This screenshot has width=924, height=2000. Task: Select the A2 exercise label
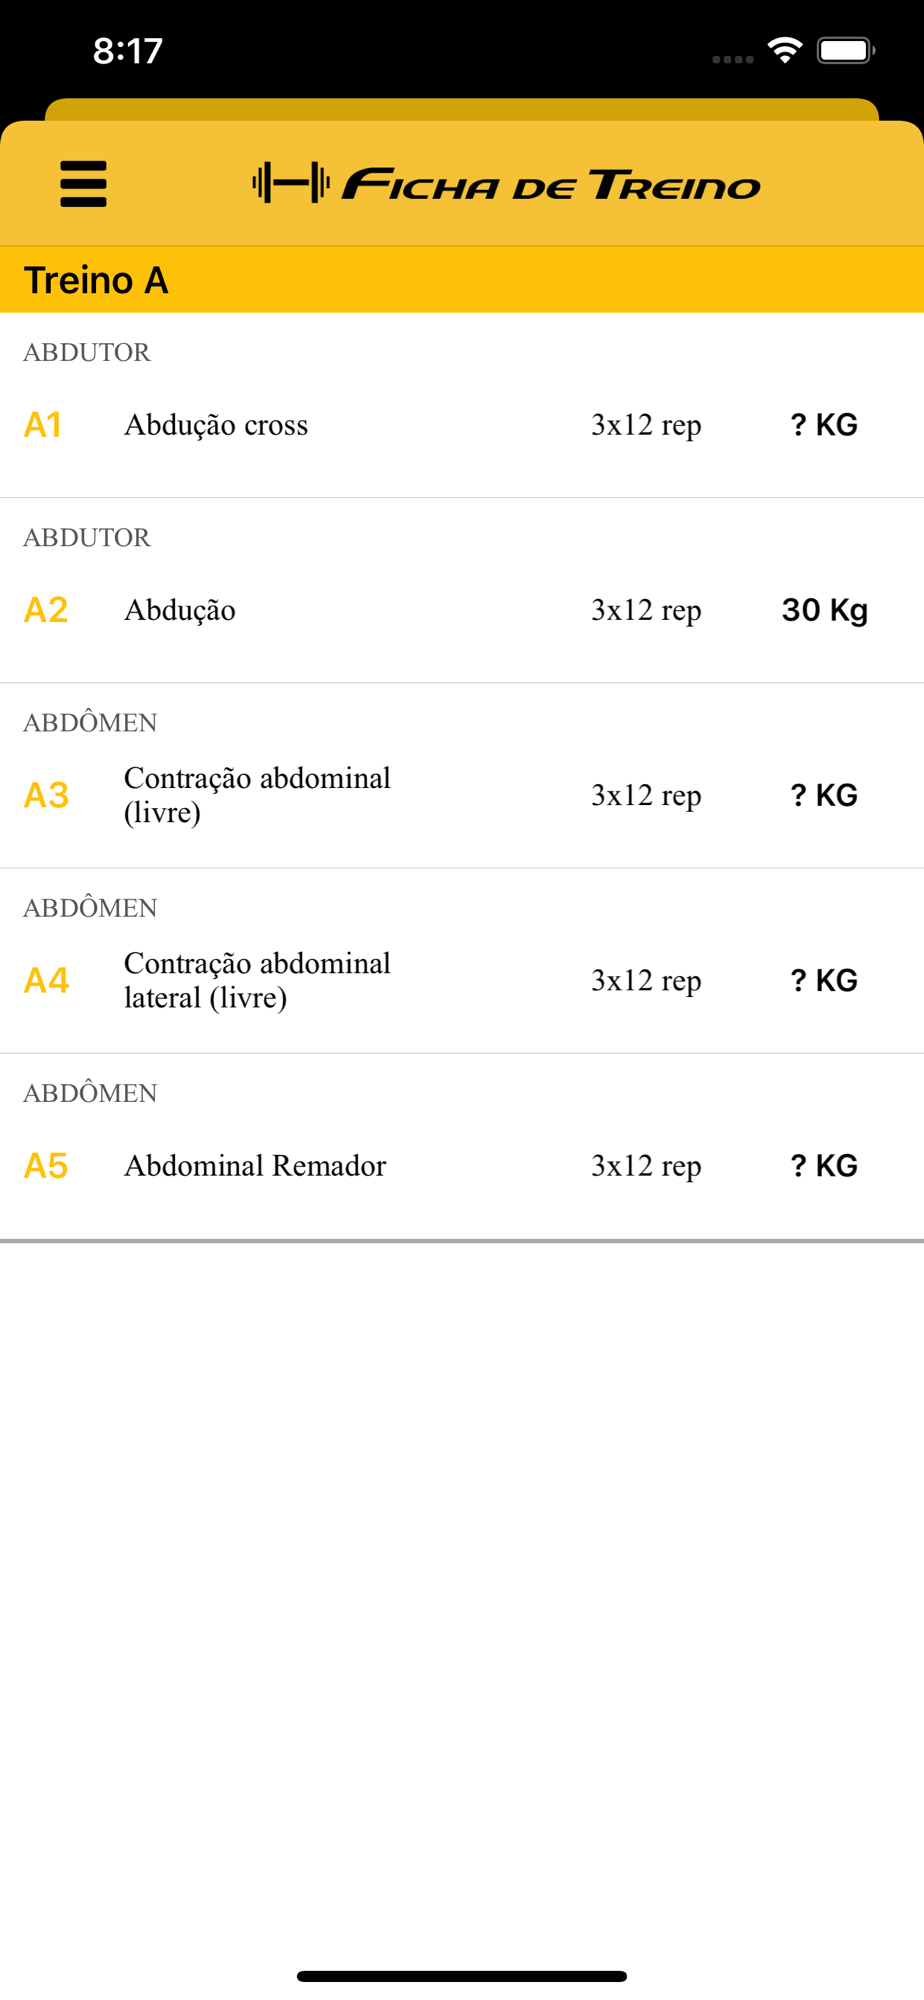pyautogui.click(x=46, y=610)
